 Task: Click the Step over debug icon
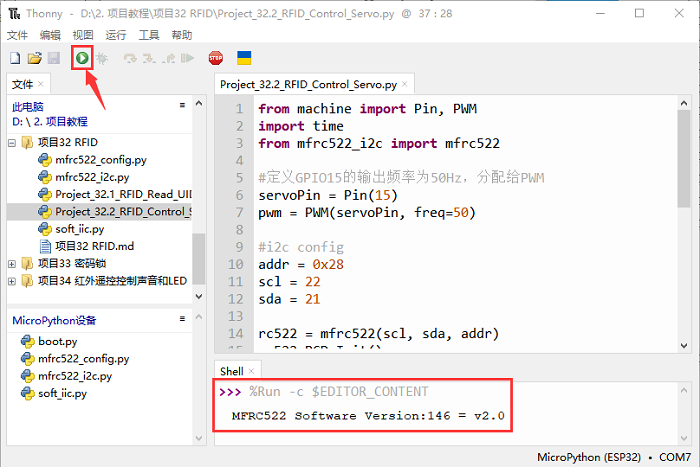tap(129, 59)
